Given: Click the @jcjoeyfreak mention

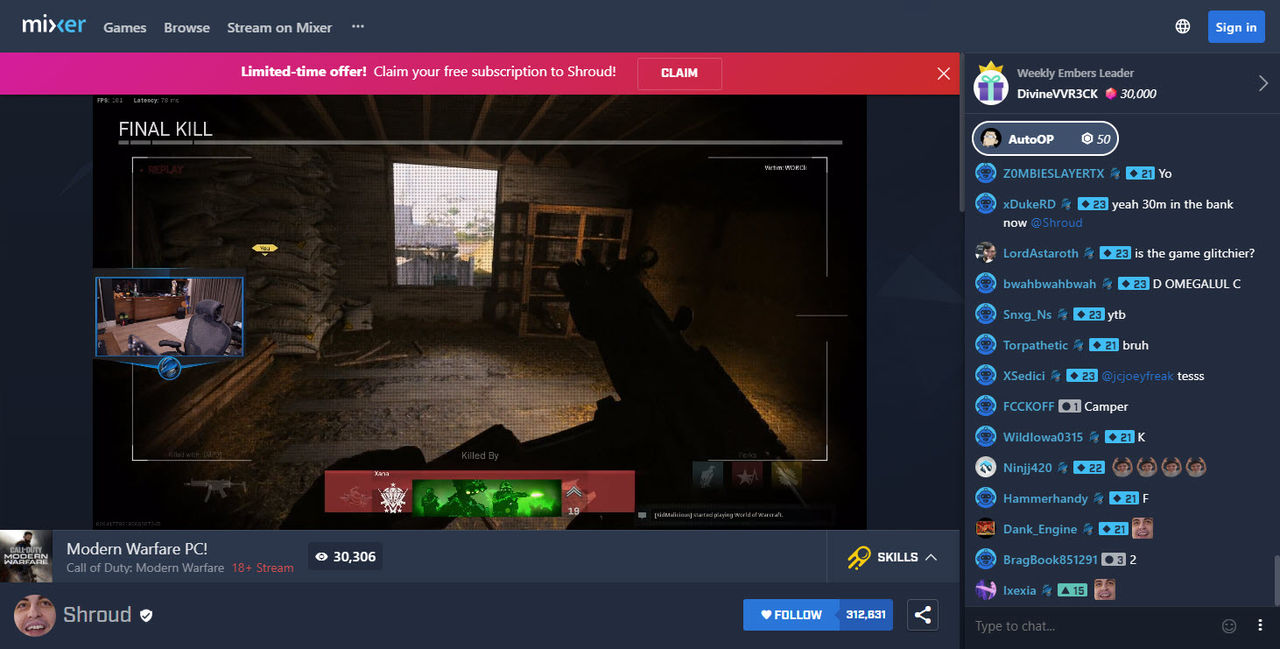Looking at the screenshot, I should coord(1137,376).
